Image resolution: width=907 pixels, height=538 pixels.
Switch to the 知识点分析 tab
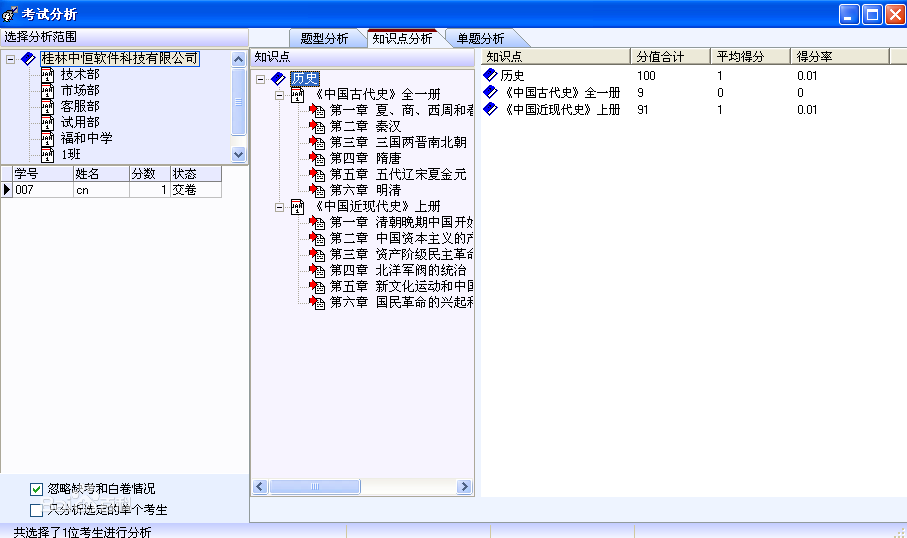[x=403, y=38]
